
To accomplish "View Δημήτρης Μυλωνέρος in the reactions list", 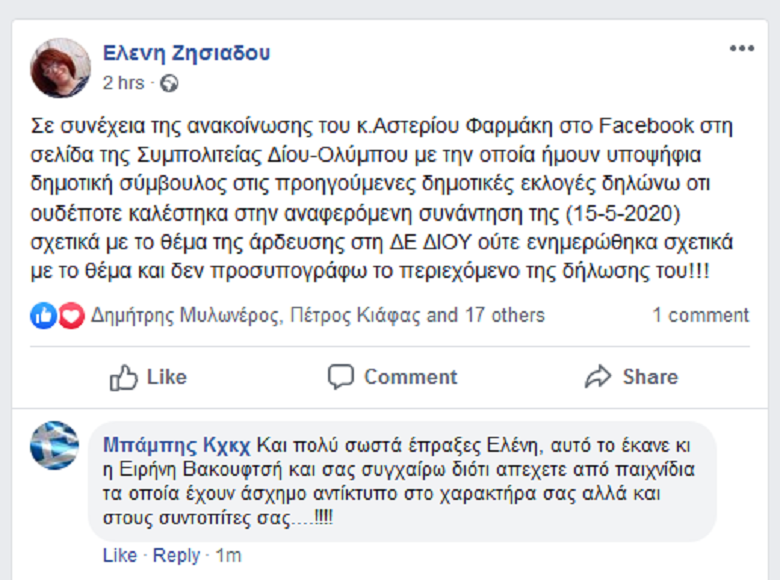I will click(x=184, y=316).
